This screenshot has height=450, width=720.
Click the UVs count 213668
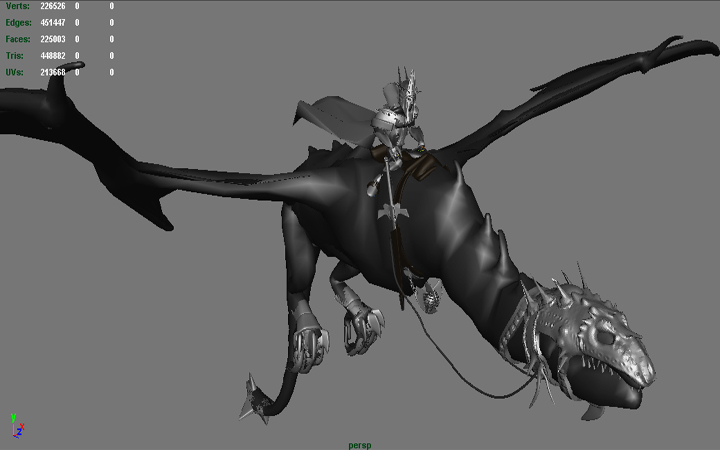(x=53, y=72)
